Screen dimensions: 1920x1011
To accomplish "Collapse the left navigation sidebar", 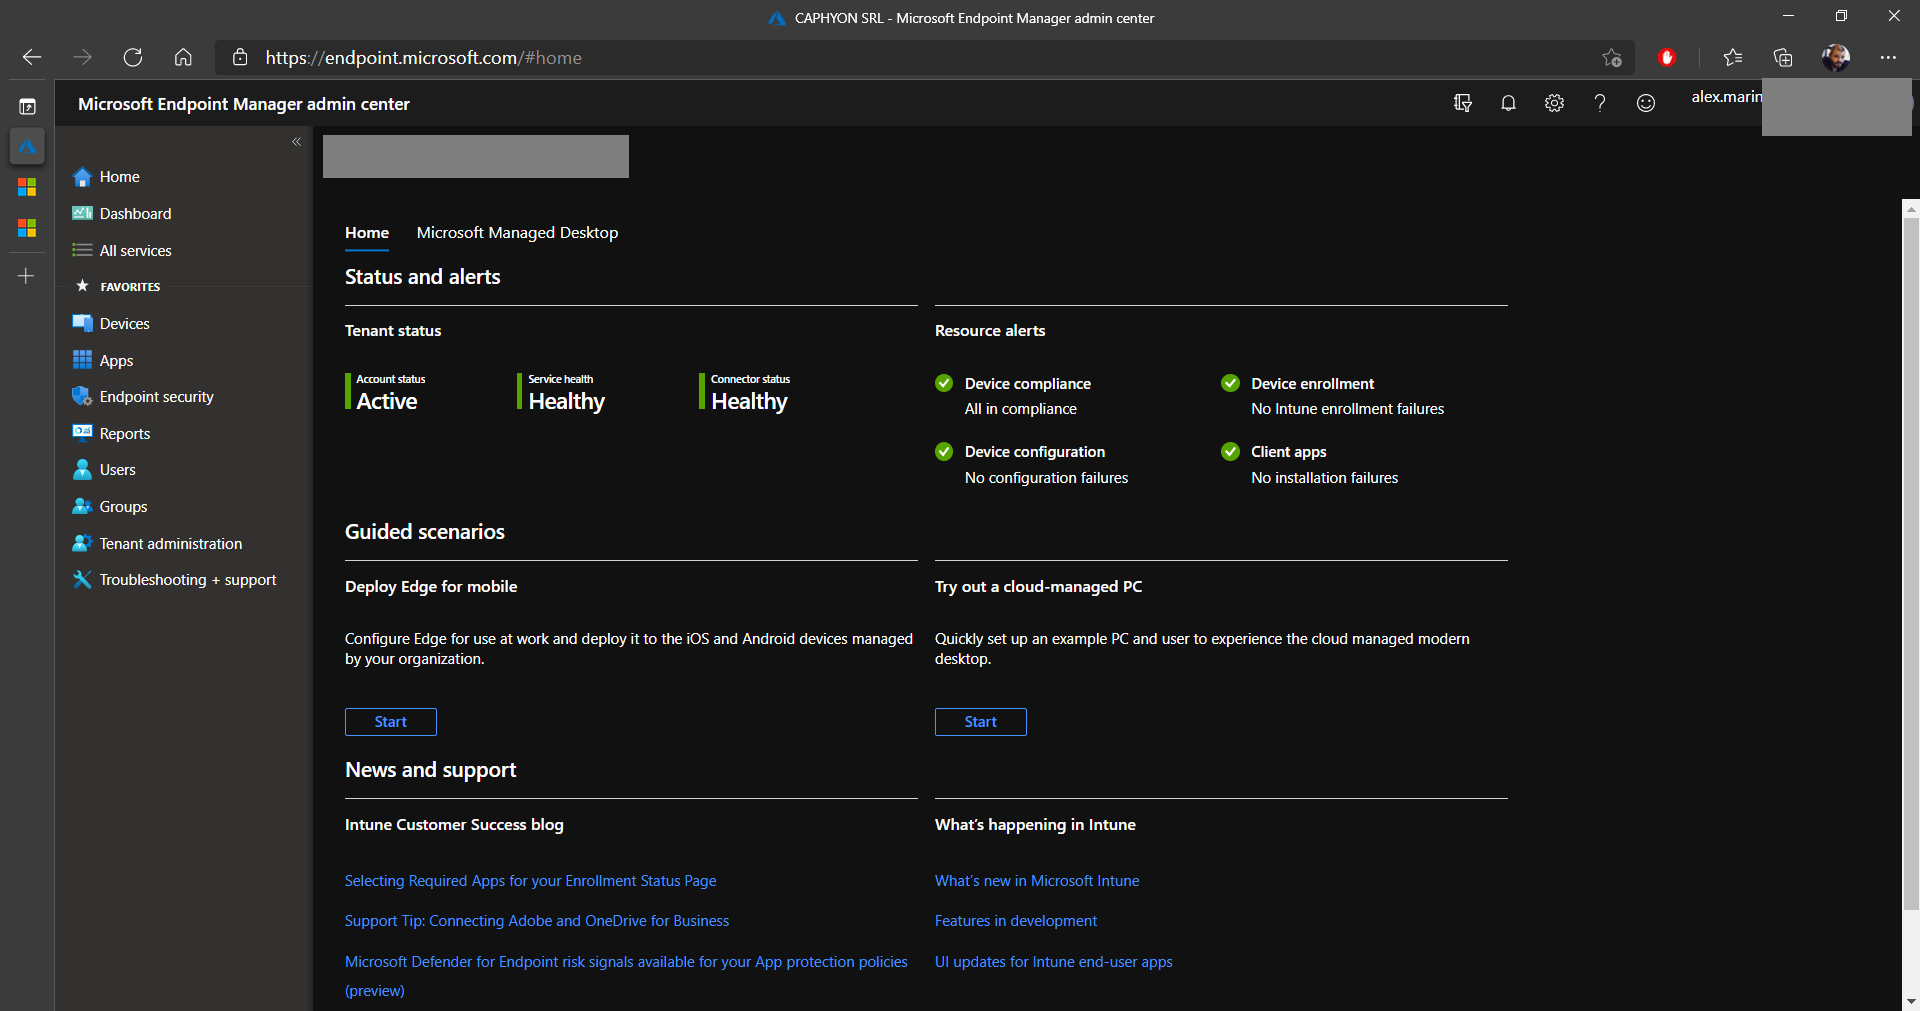I will tap(296, 142).
